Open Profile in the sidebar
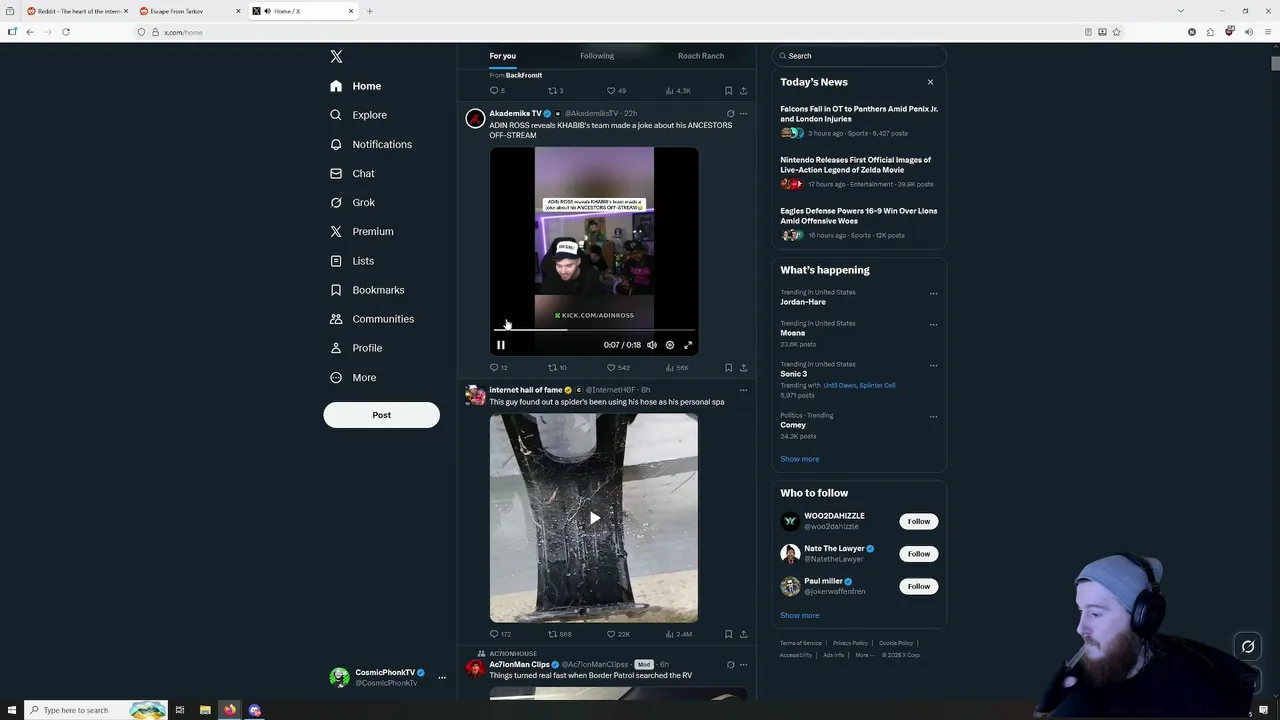Viewport: 1280px width, 720px height. coord(356,348)
